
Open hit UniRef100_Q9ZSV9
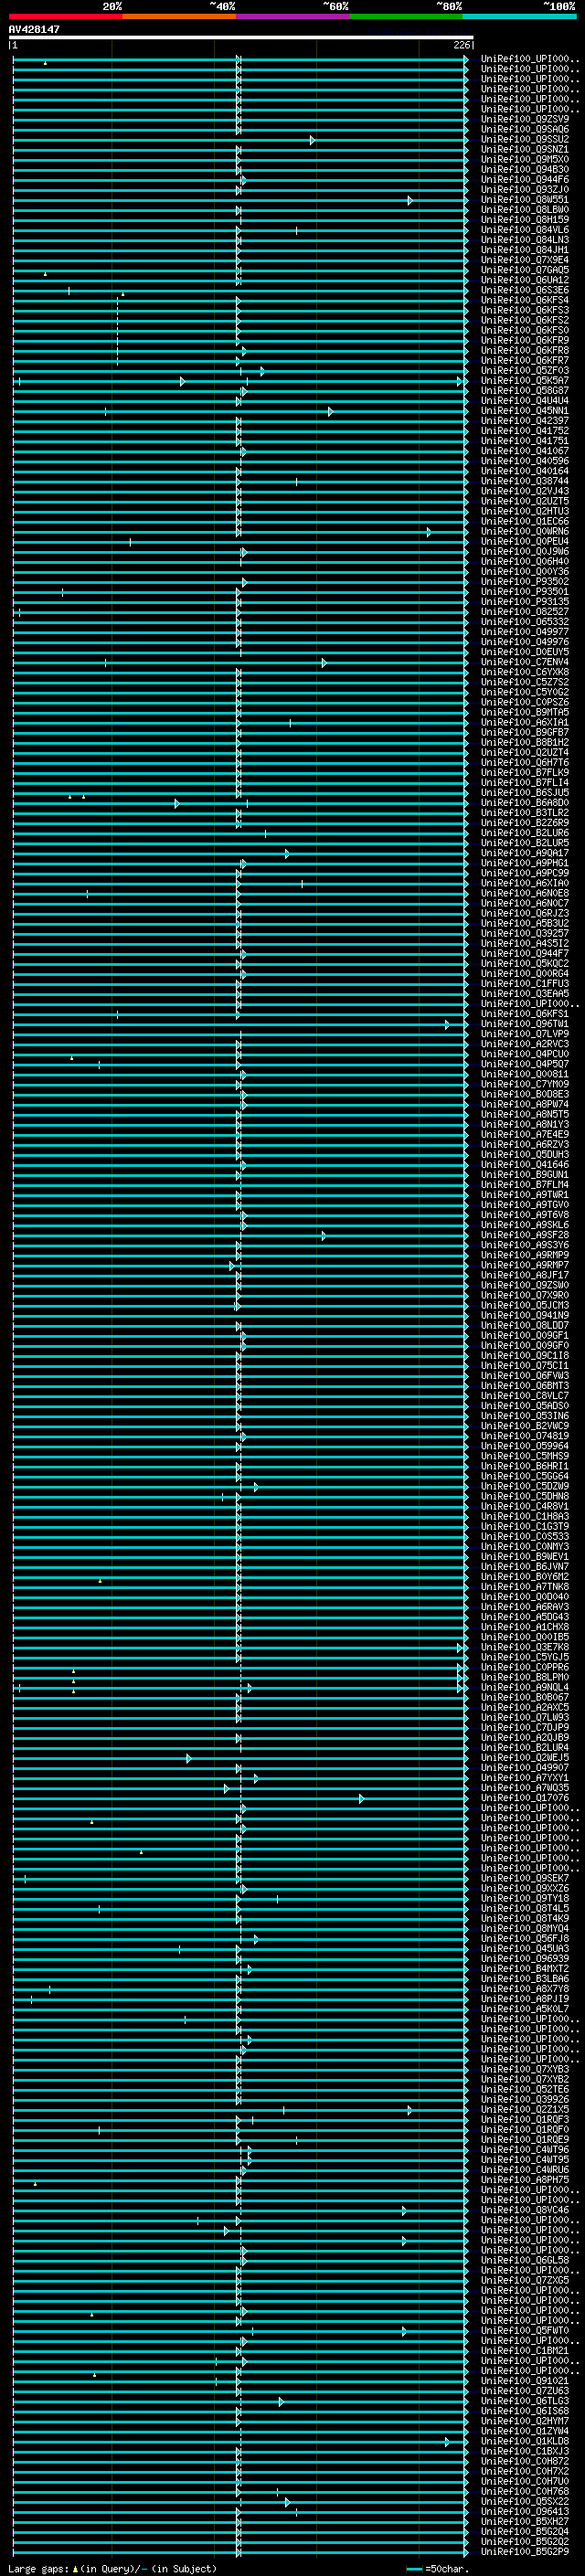tap(525, 119)
